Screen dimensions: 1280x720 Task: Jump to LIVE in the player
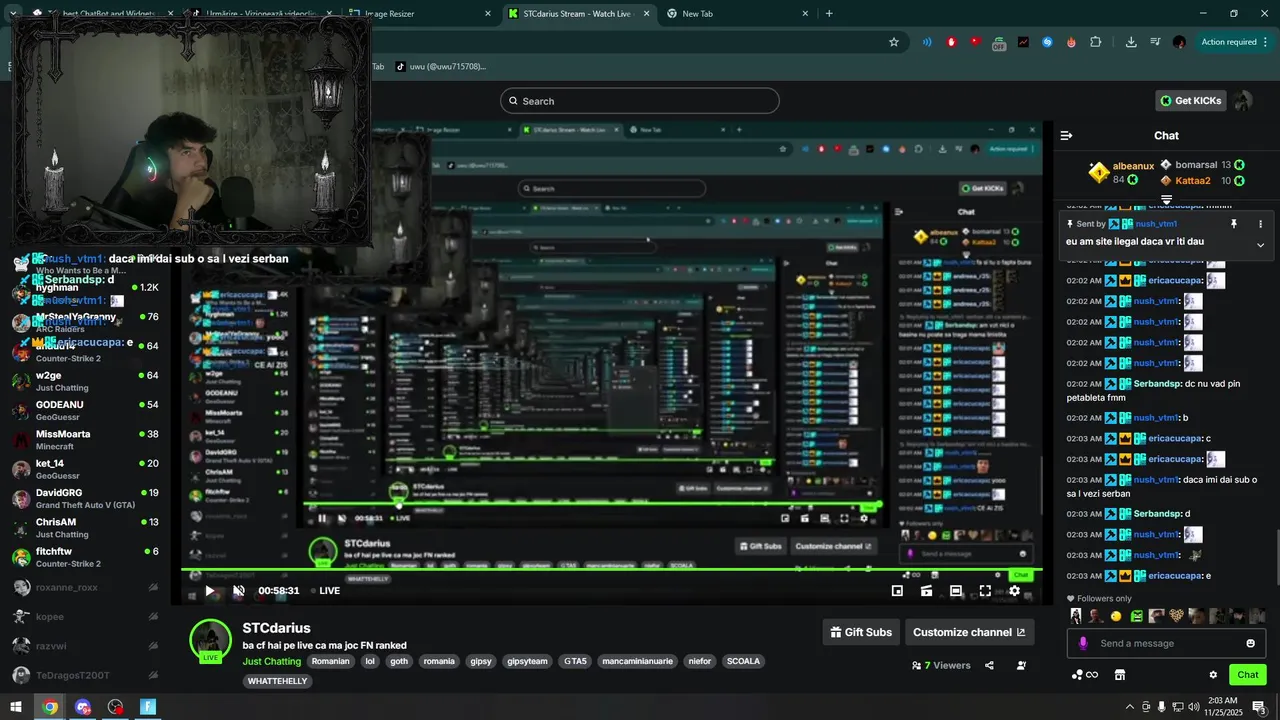tap(326, 591)
